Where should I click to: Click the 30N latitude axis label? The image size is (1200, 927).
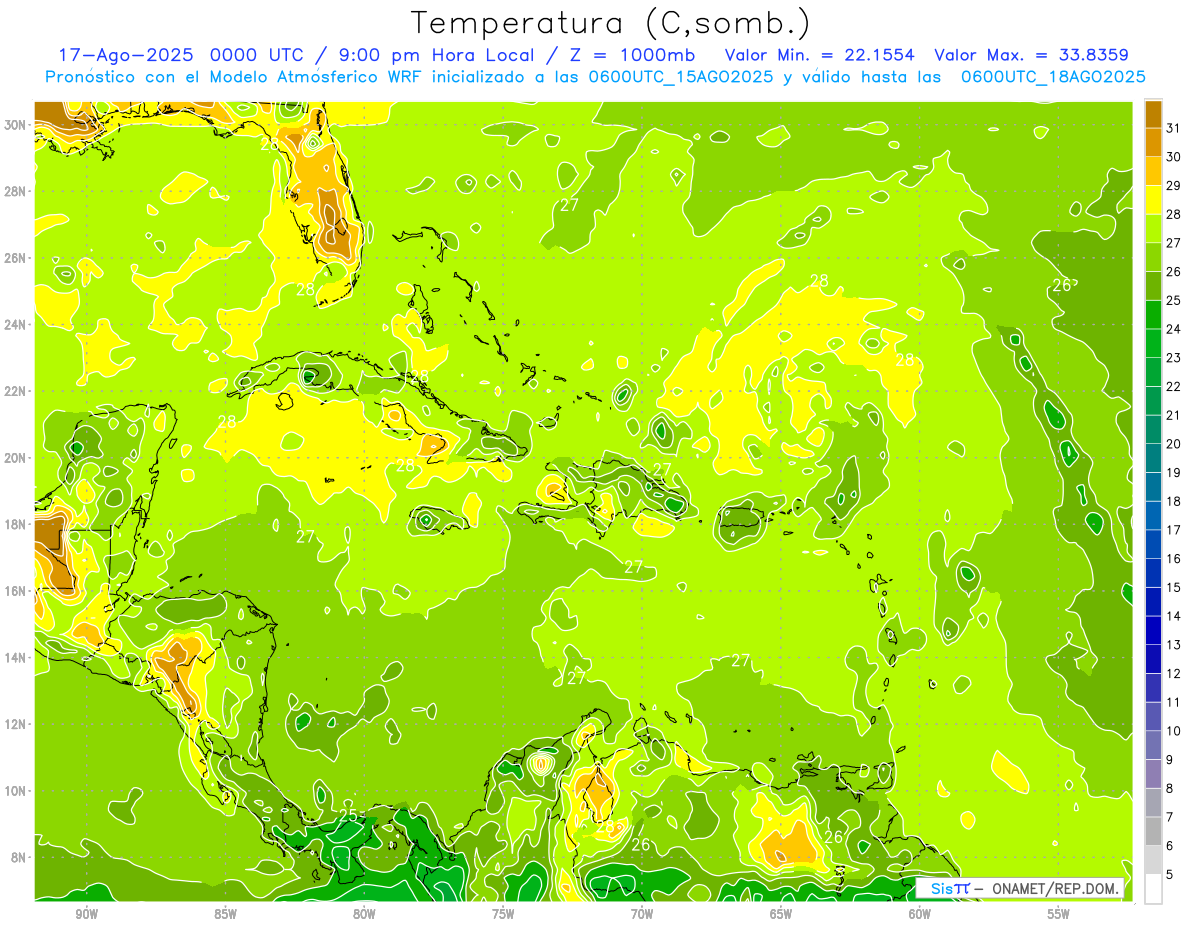[16, 125]
